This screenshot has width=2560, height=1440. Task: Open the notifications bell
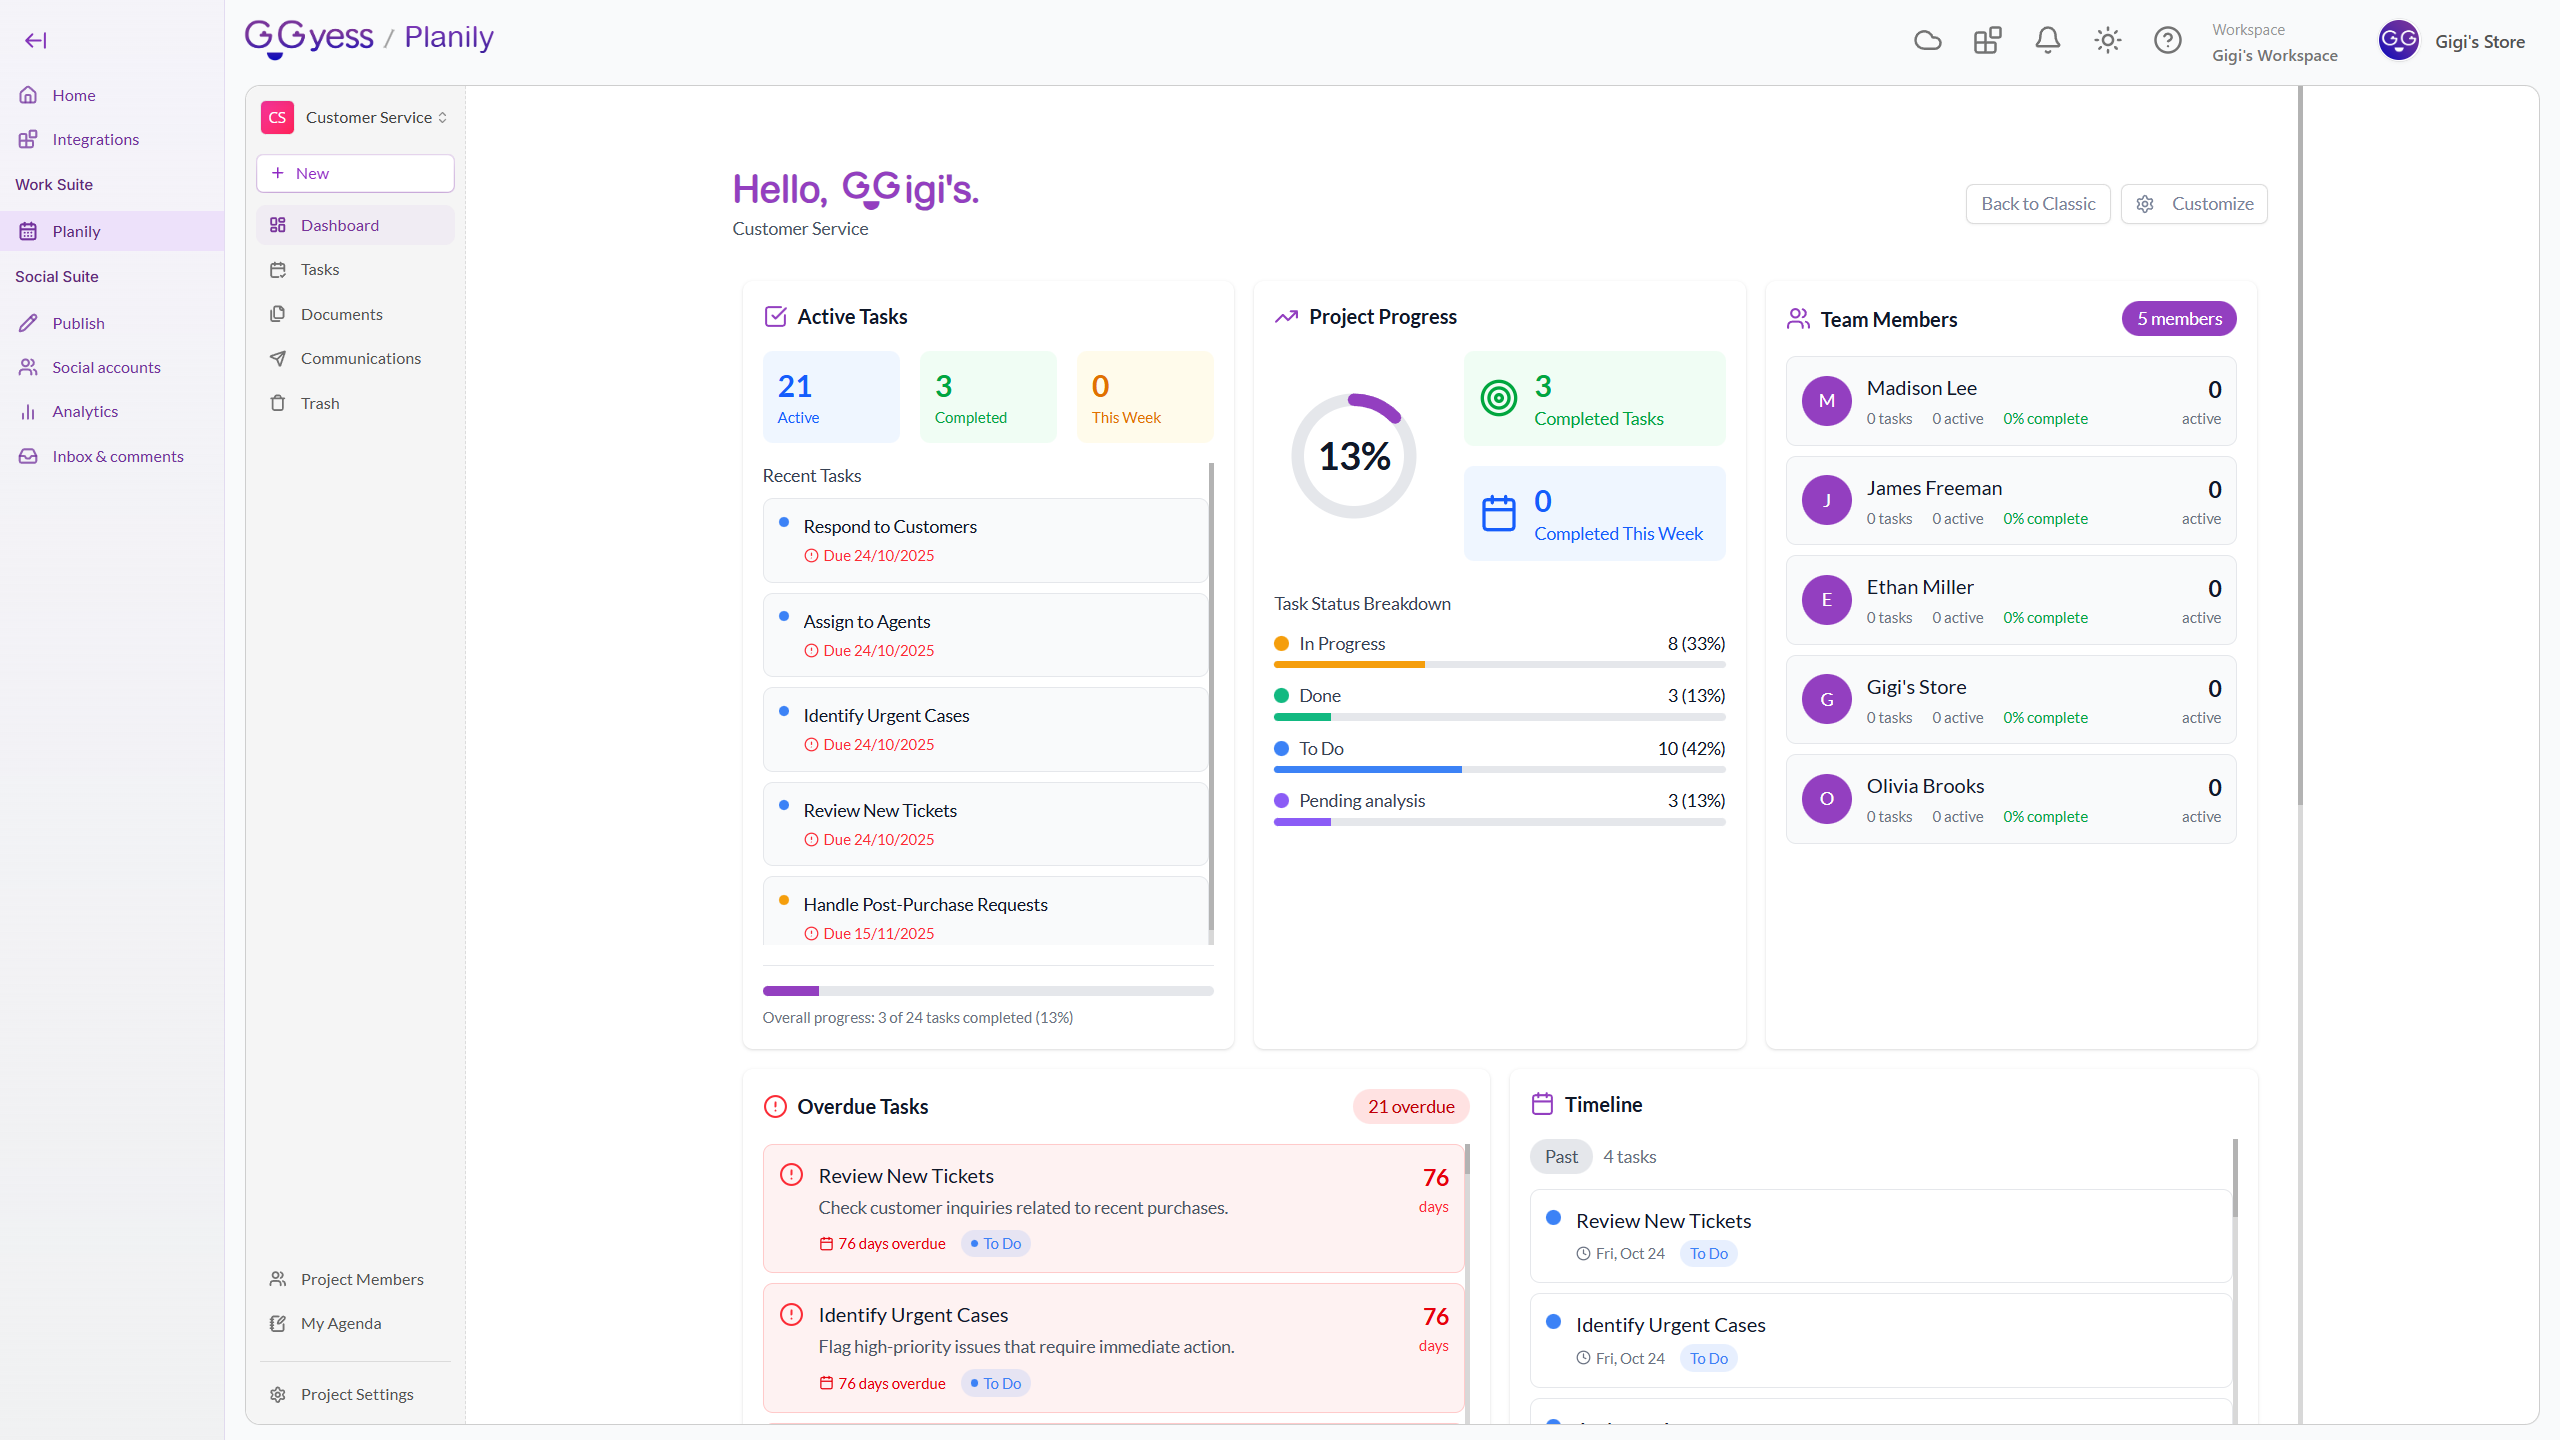pyautogui.click(x=2047, y=40)
